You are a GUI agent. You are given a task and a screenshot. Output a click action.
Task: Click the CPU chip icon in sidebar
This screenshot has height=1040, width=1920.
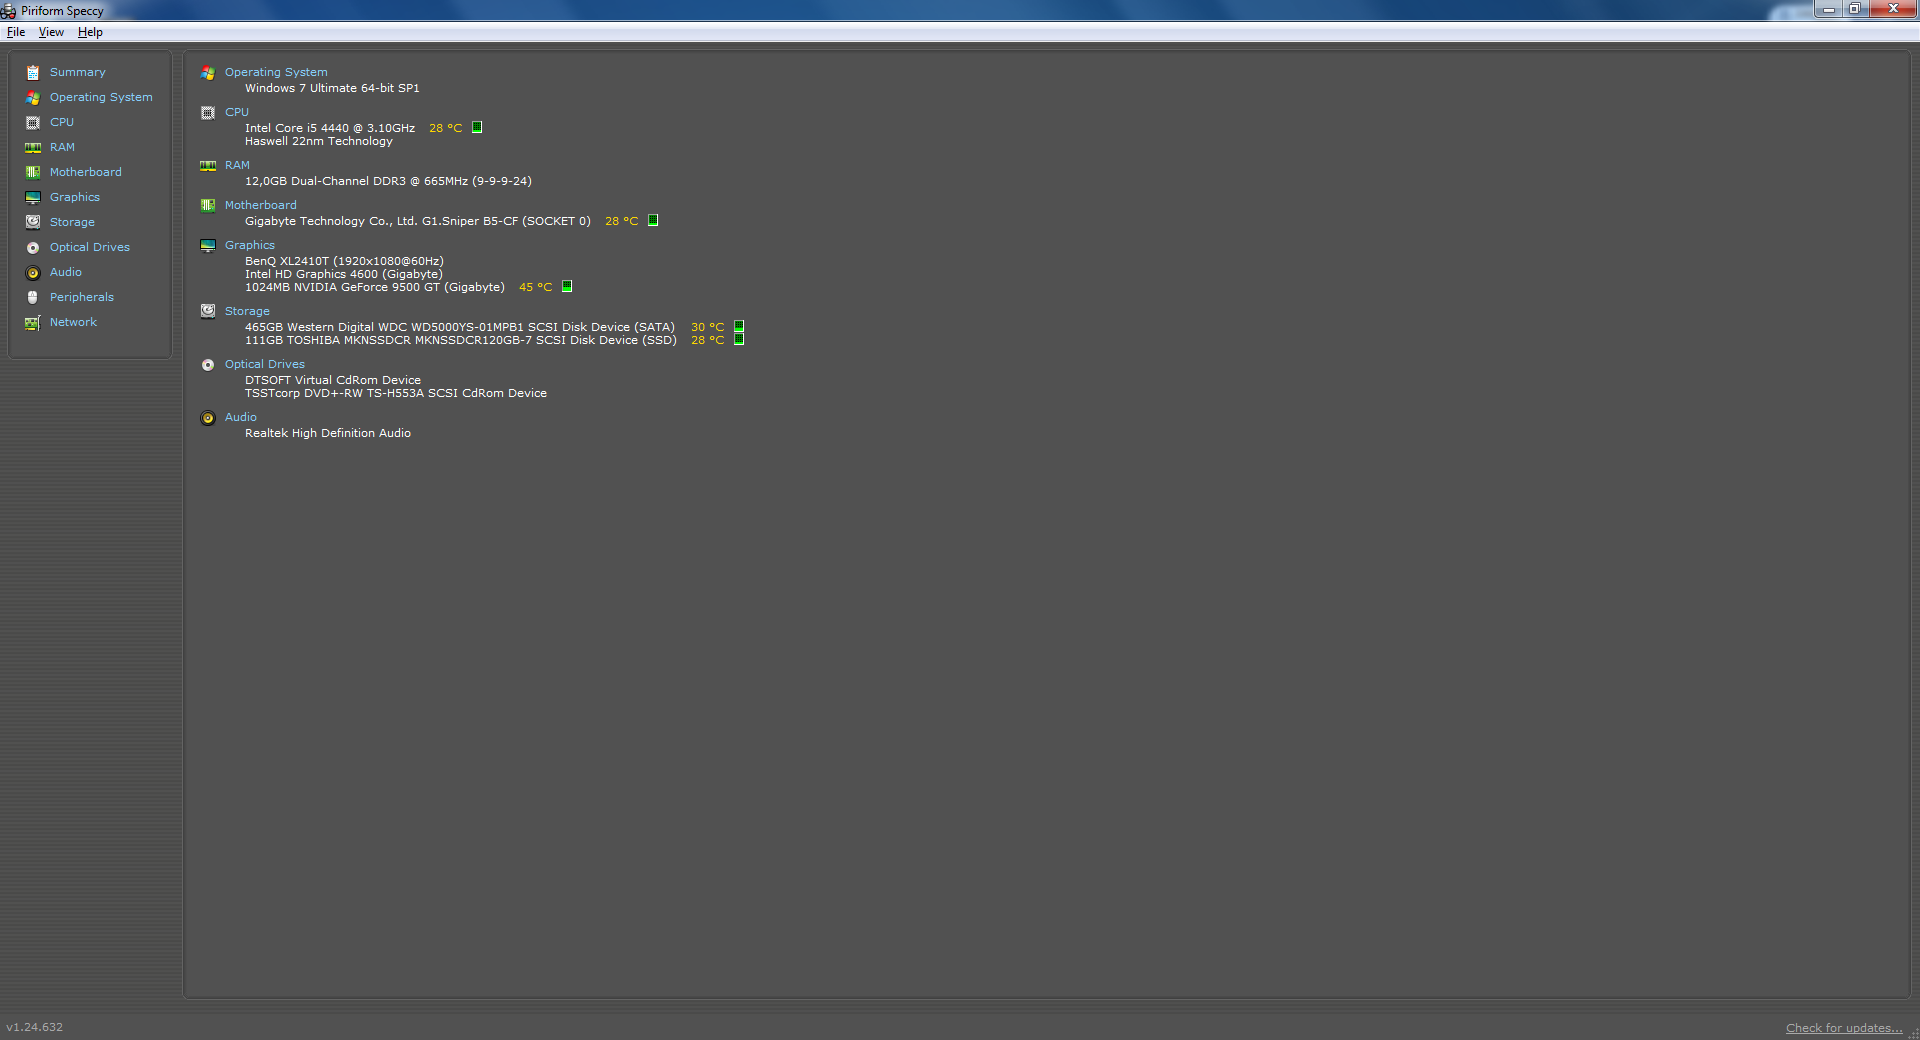point(33,123)
